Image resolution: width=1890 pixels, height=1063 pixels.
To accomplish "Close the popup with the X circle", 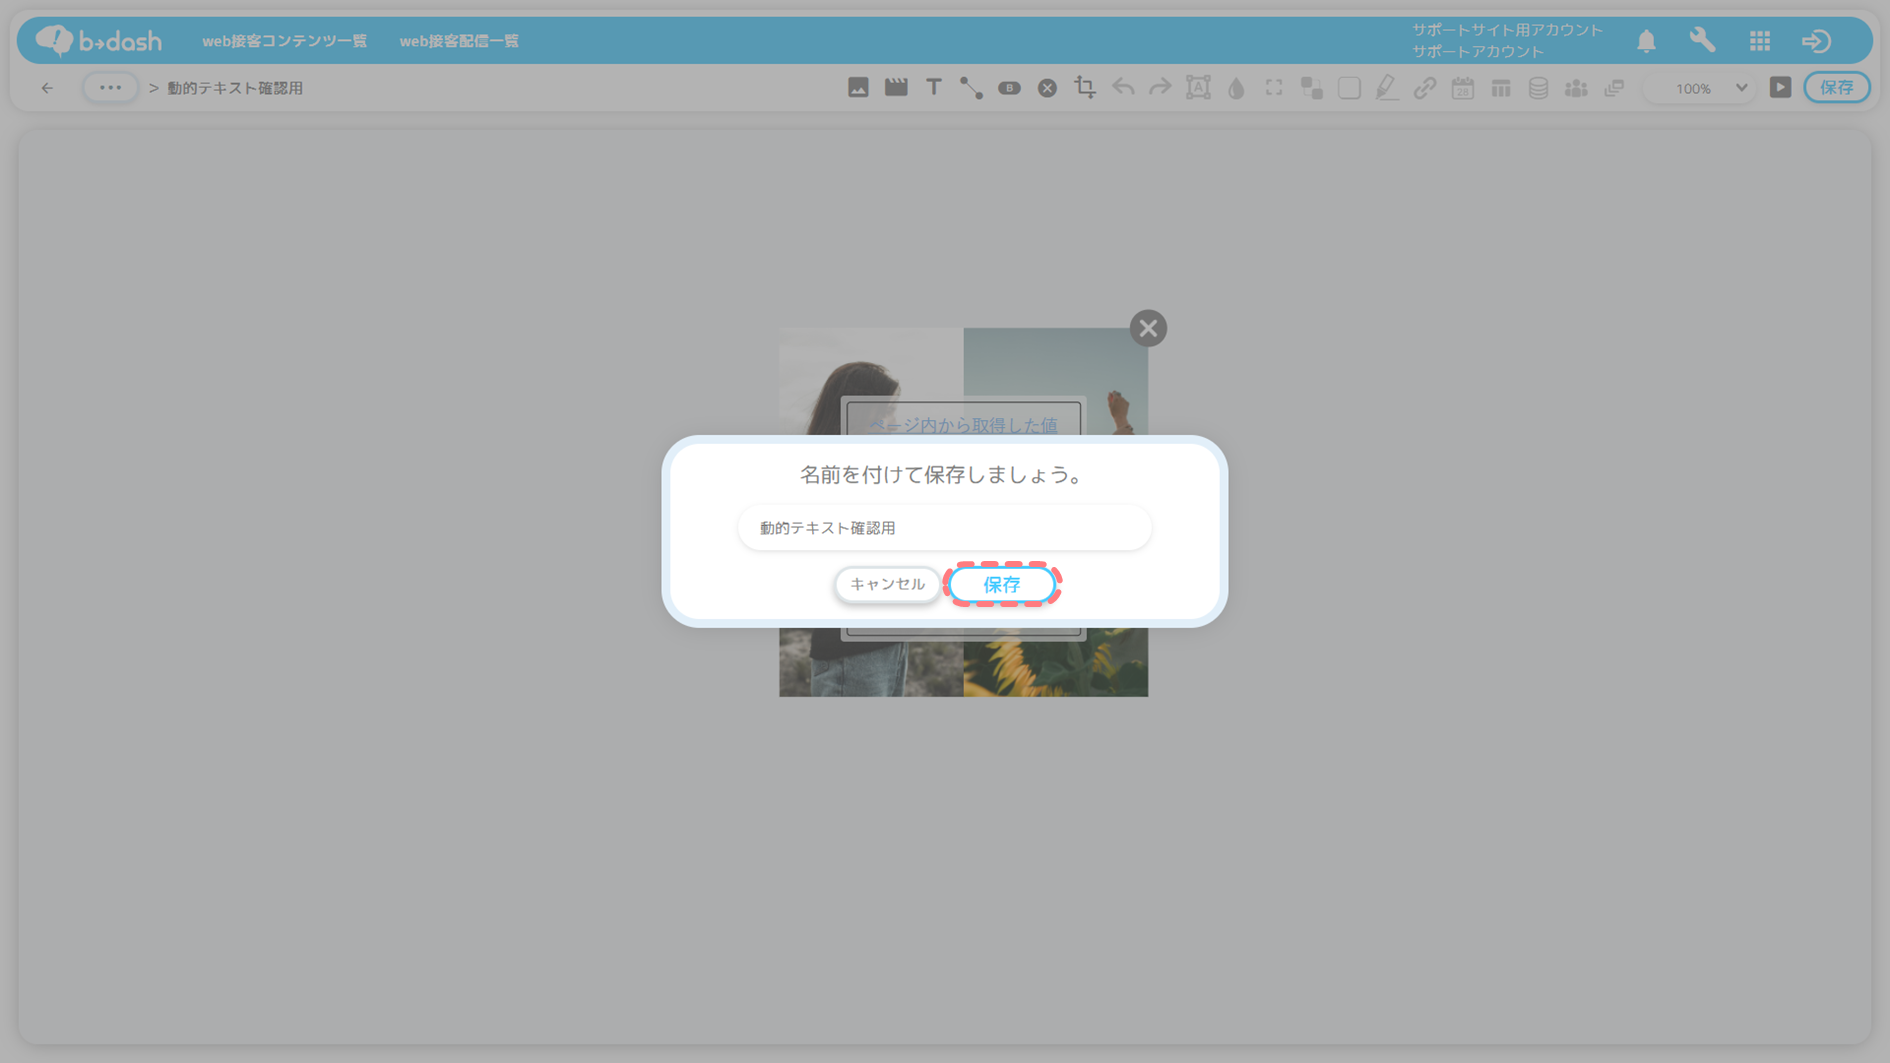I will coord(1148,328).
